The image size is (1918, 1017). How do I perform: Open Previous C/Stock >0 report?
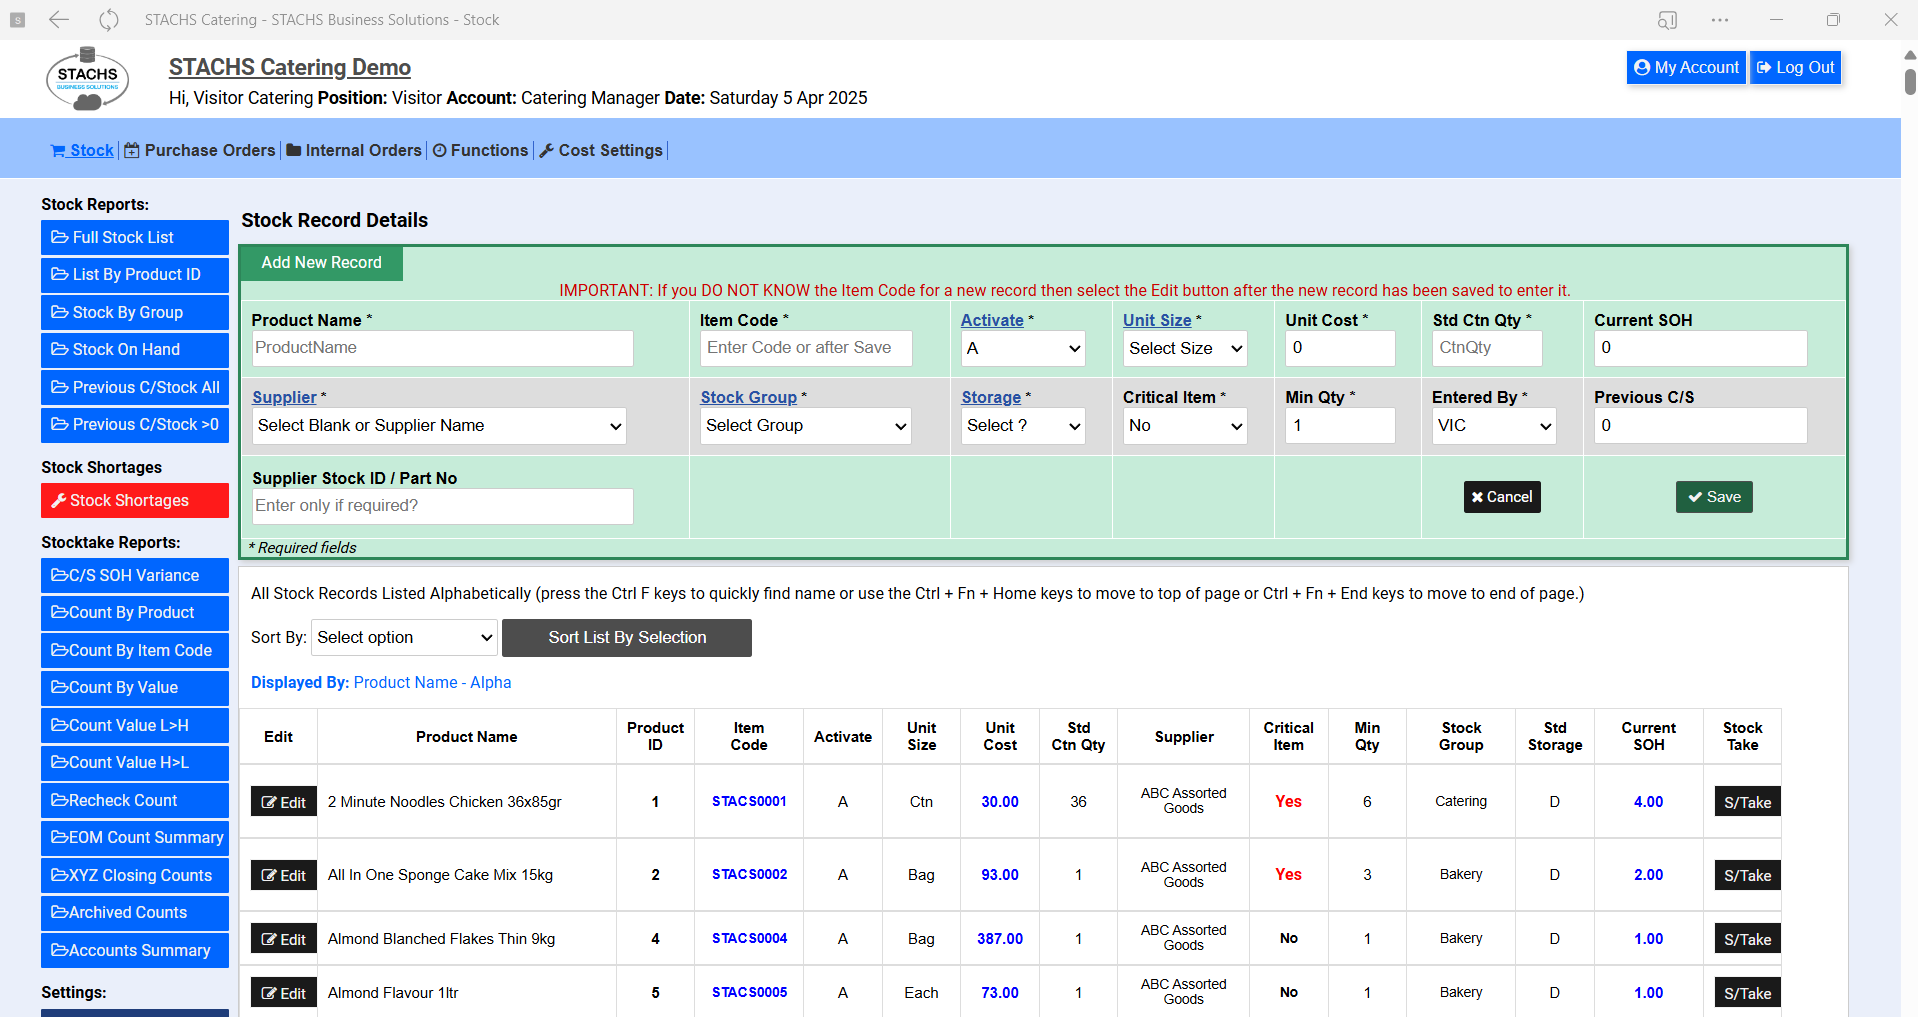tap(135, 424)
